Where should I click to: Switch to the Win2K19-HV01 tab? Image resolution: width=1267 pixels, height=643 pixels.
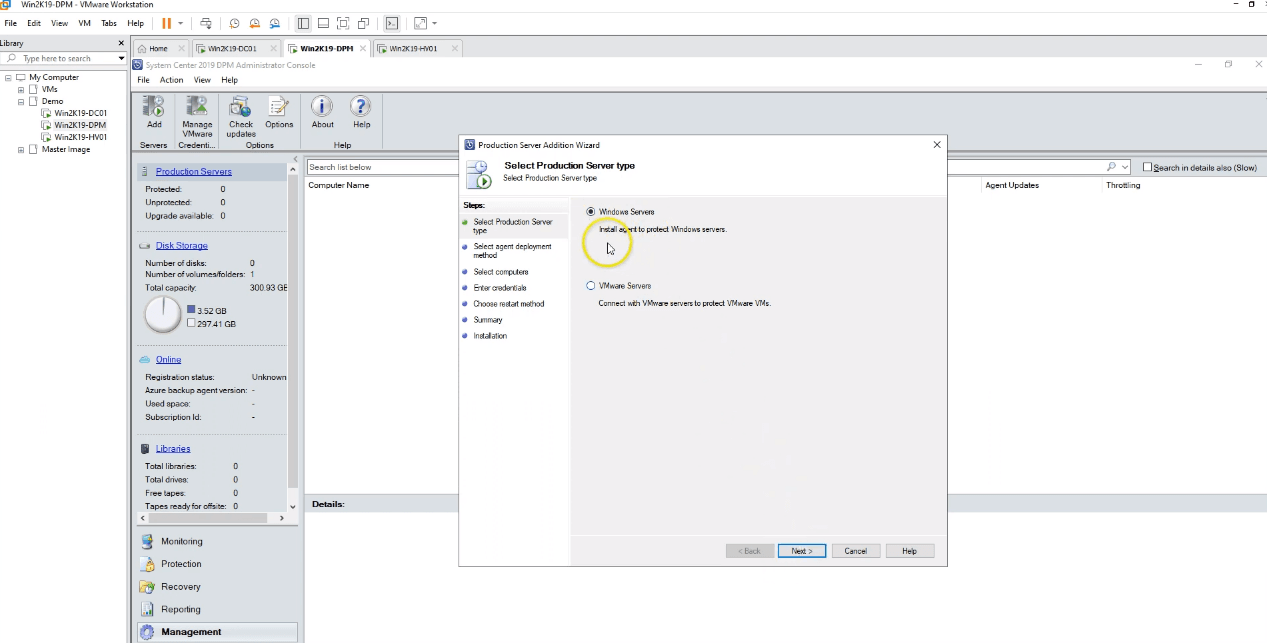pyautogui.click(x=413, y=48)
